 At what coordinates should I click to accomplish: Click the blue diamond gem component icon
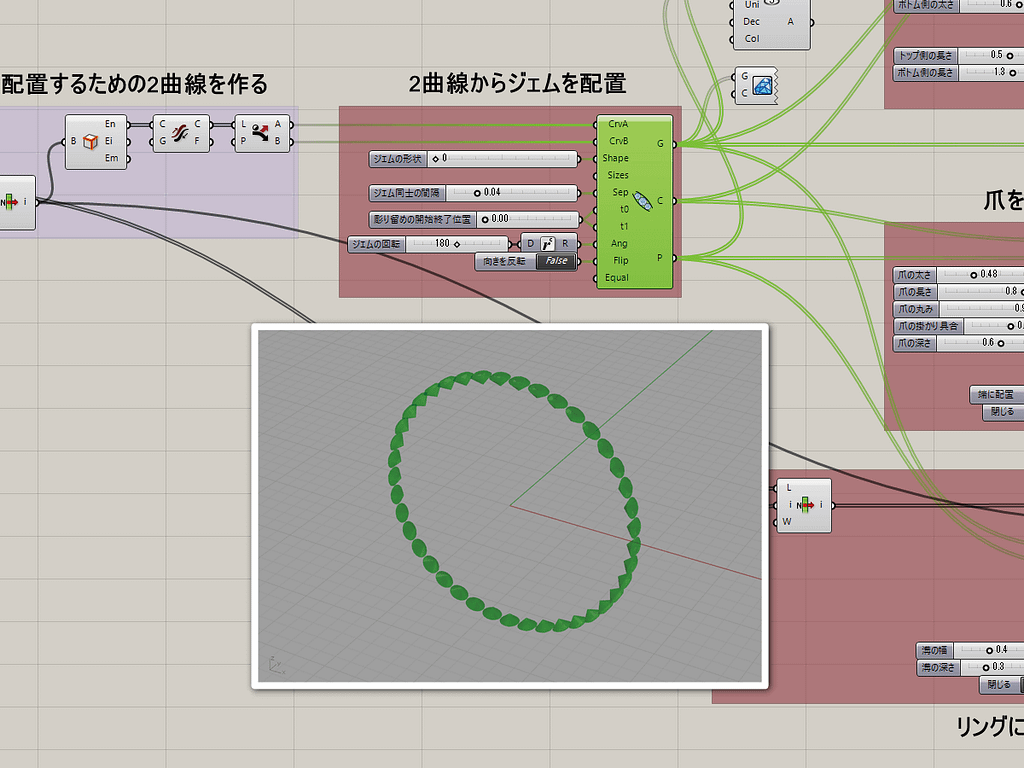pyautogui.click(x=763, y=85)
